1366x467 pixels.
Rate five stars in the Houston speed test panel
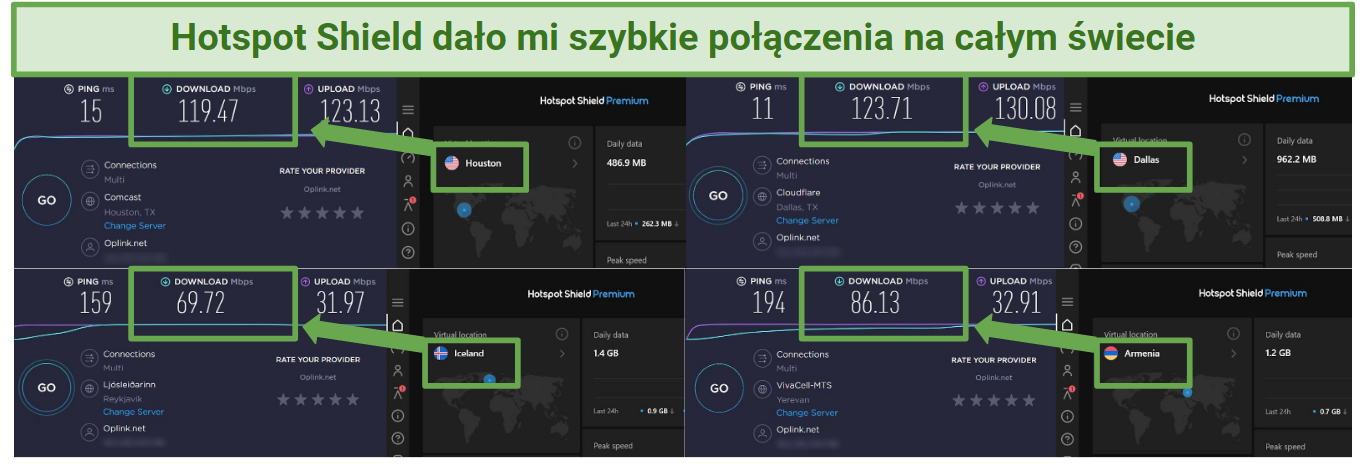tap(357, 212)
